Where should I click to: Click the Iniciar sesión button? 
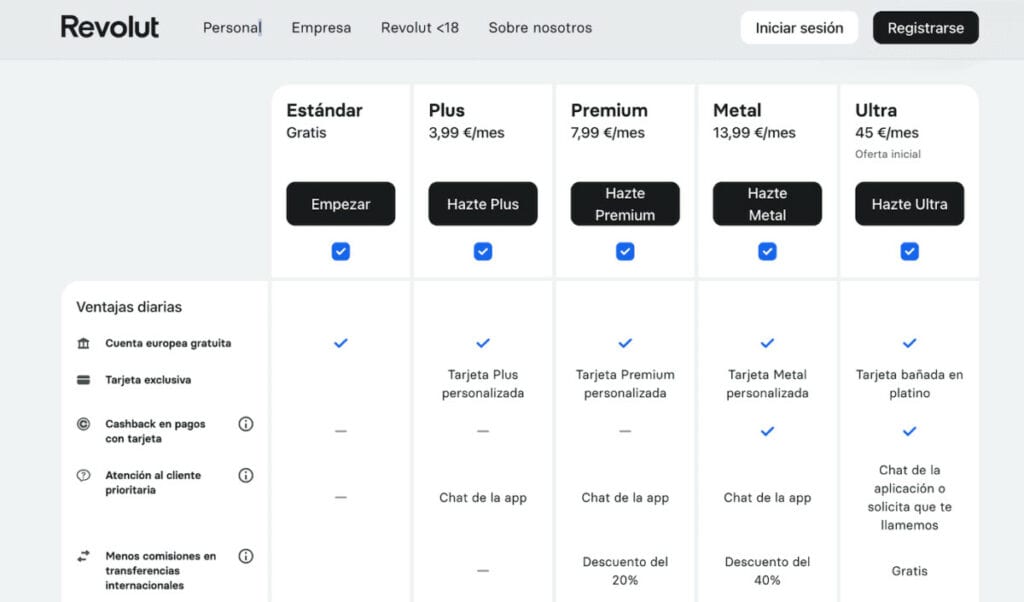pos(799,28)
